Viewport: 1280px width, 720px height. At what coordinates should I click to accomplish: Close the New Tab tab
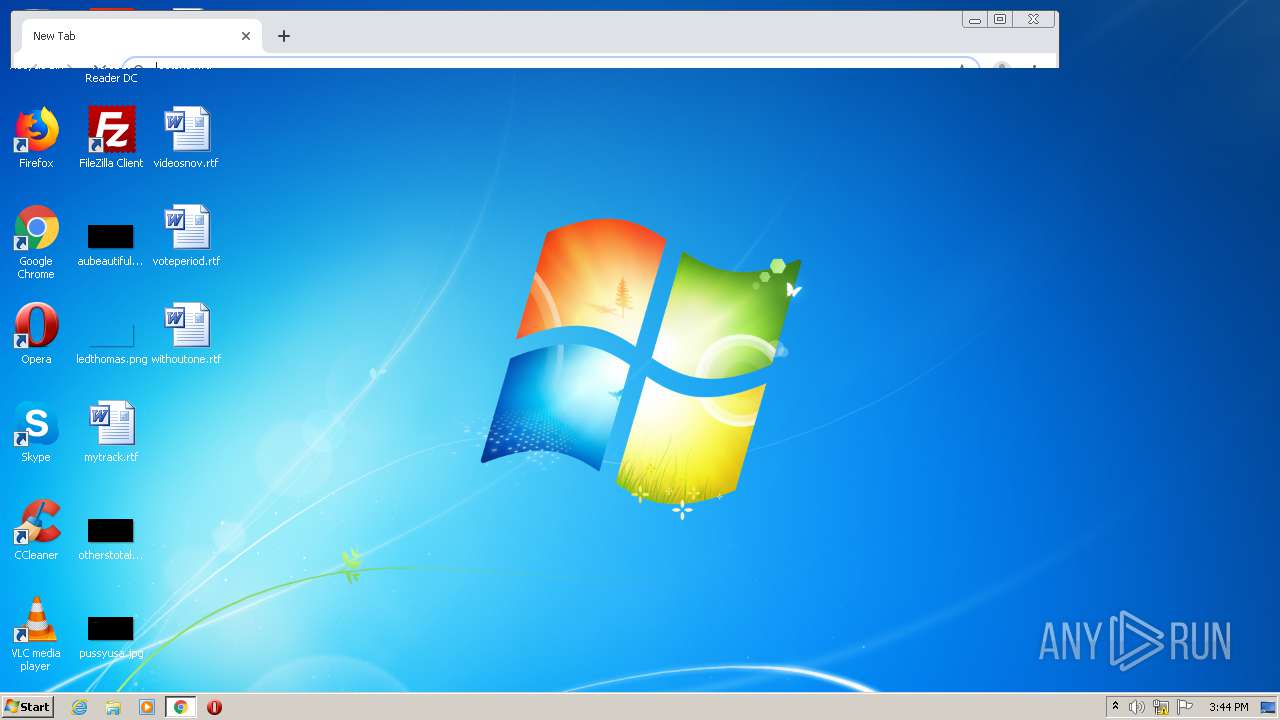[246, 36]
